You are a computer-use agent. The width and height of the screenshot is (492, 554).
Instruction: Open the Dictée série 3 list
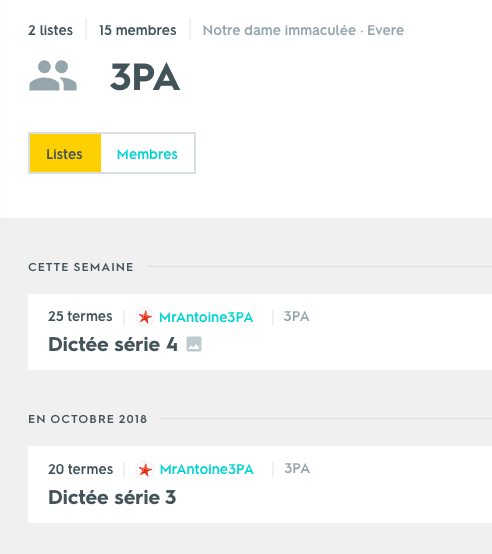click(112, 497)
